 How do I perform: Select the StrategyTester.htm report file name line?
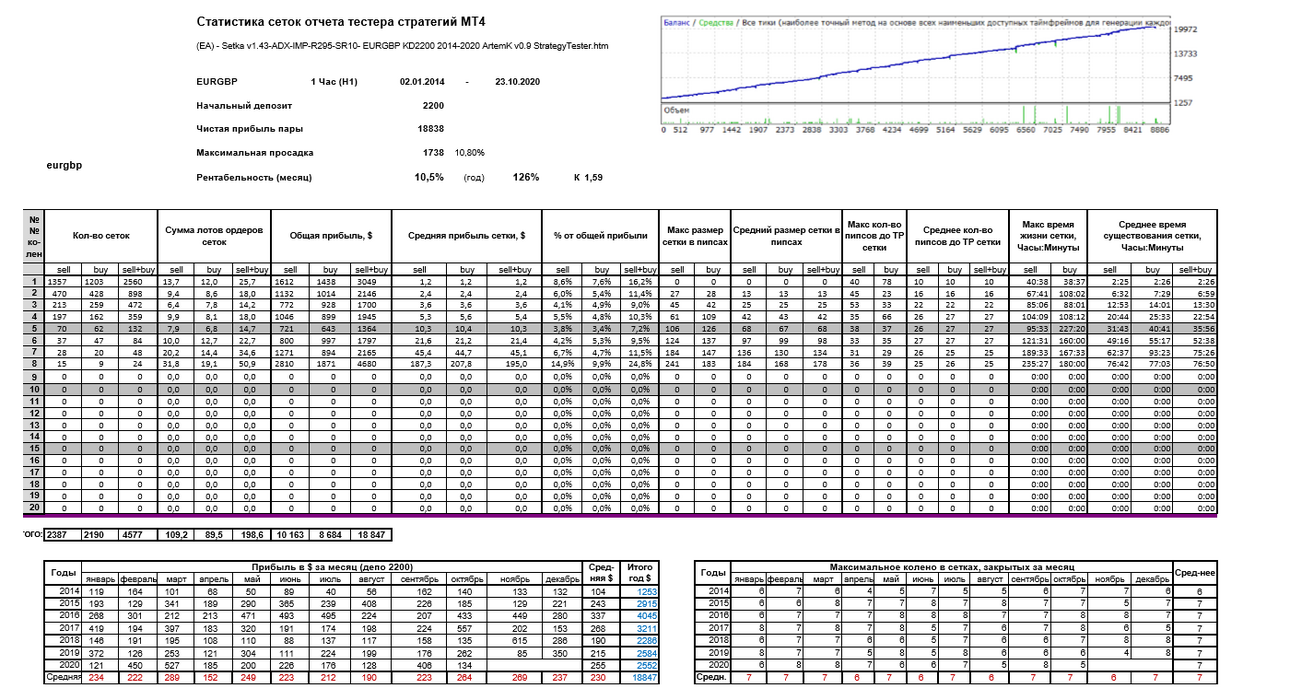pyautogui.click(x=403, y=46)
